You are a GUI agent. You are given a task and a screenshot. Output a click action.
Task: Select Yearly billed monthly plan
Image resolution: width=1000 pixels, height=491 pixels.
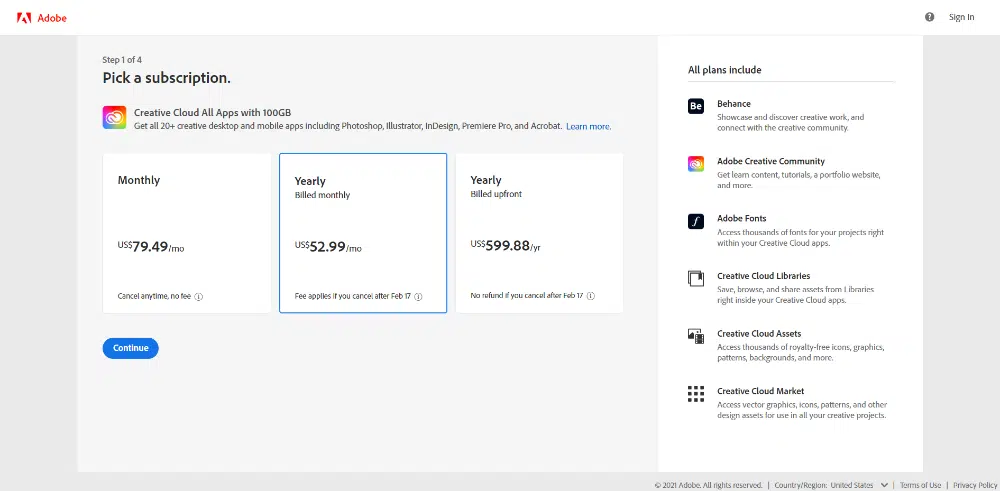[x=362, y=233]
